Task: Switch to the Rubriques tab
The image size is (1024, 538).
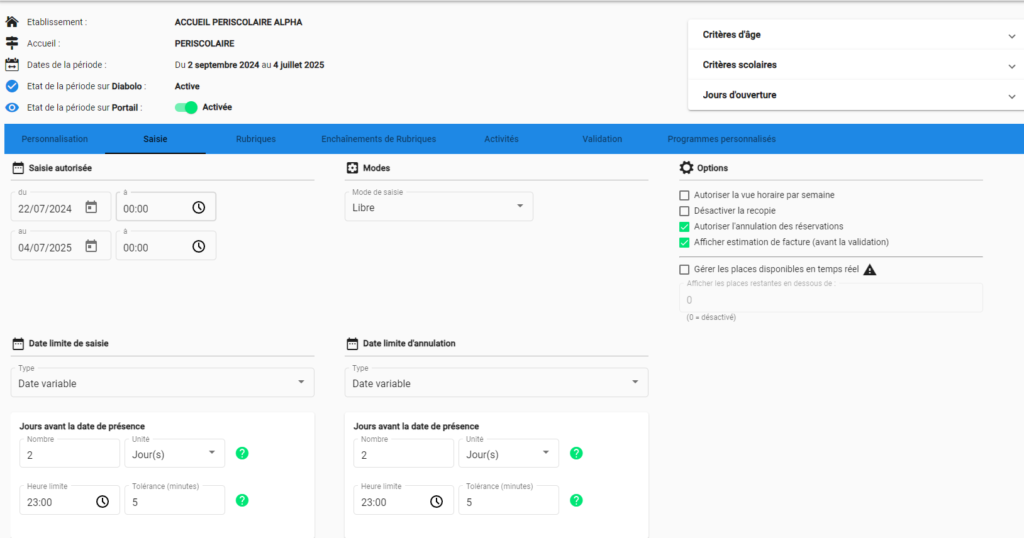Action: point(255,139)
